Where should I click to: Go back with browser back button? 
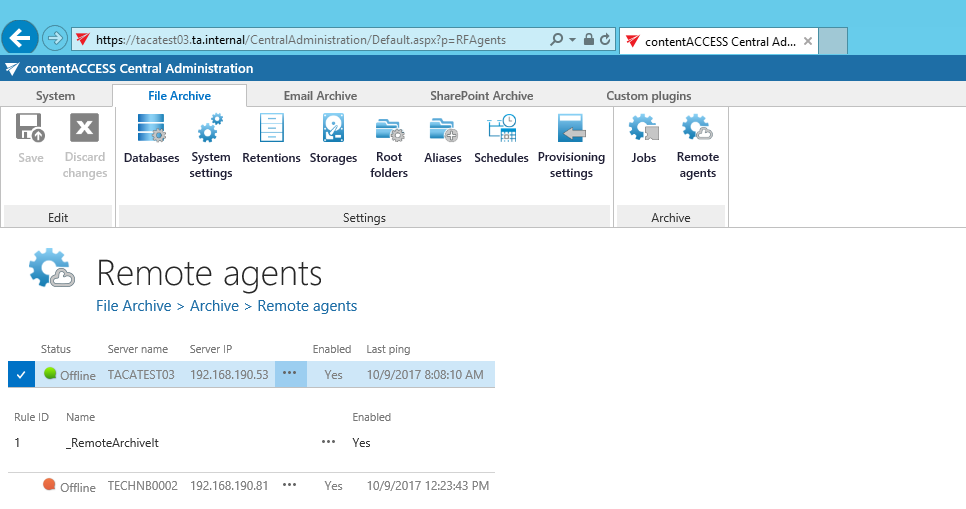(21, 39)
